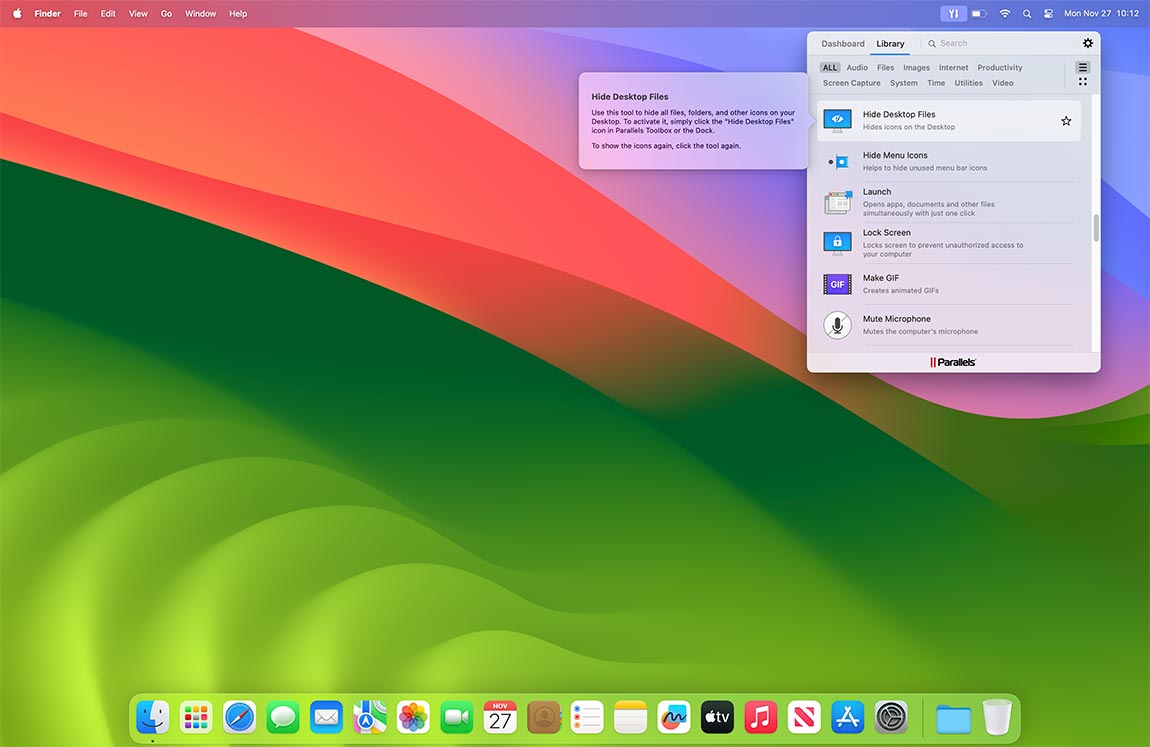Click the Lock Screen tool icon
This screenshot has height=747, width=1150.
coord(837,242)
